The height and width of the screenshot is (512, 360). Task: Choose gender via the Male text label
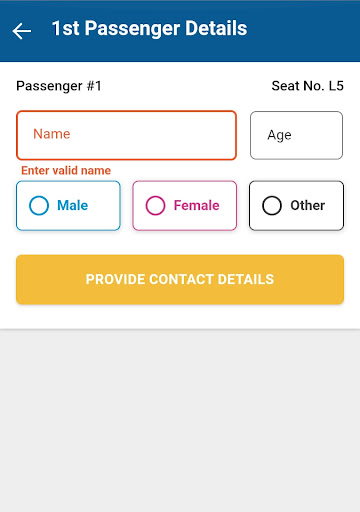pyautogui.click(x=73, y=205)
